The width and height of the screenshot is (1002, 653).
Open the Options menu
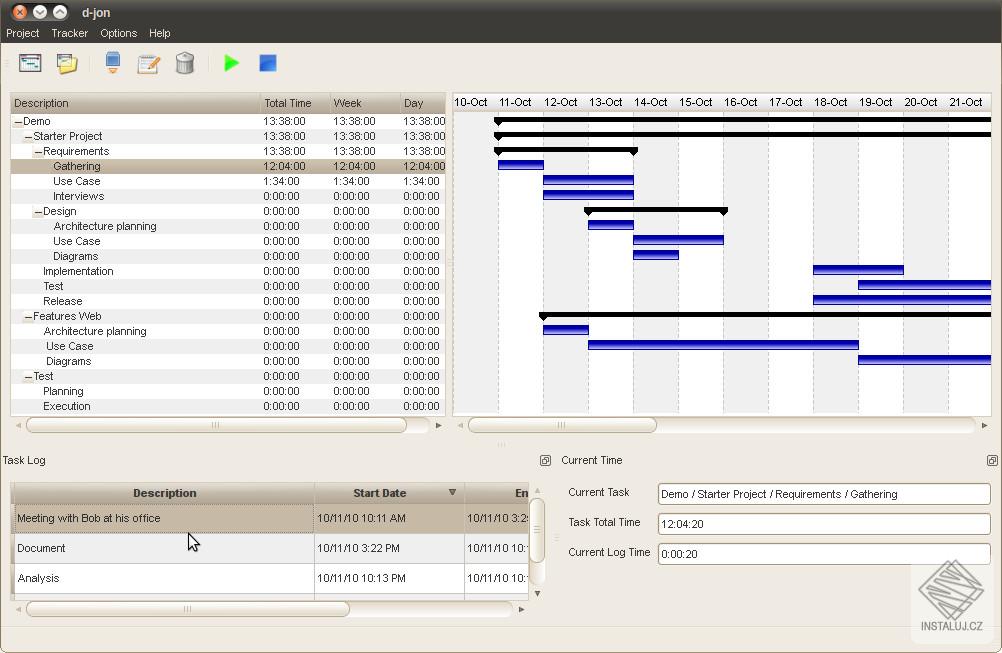[118, 33]
